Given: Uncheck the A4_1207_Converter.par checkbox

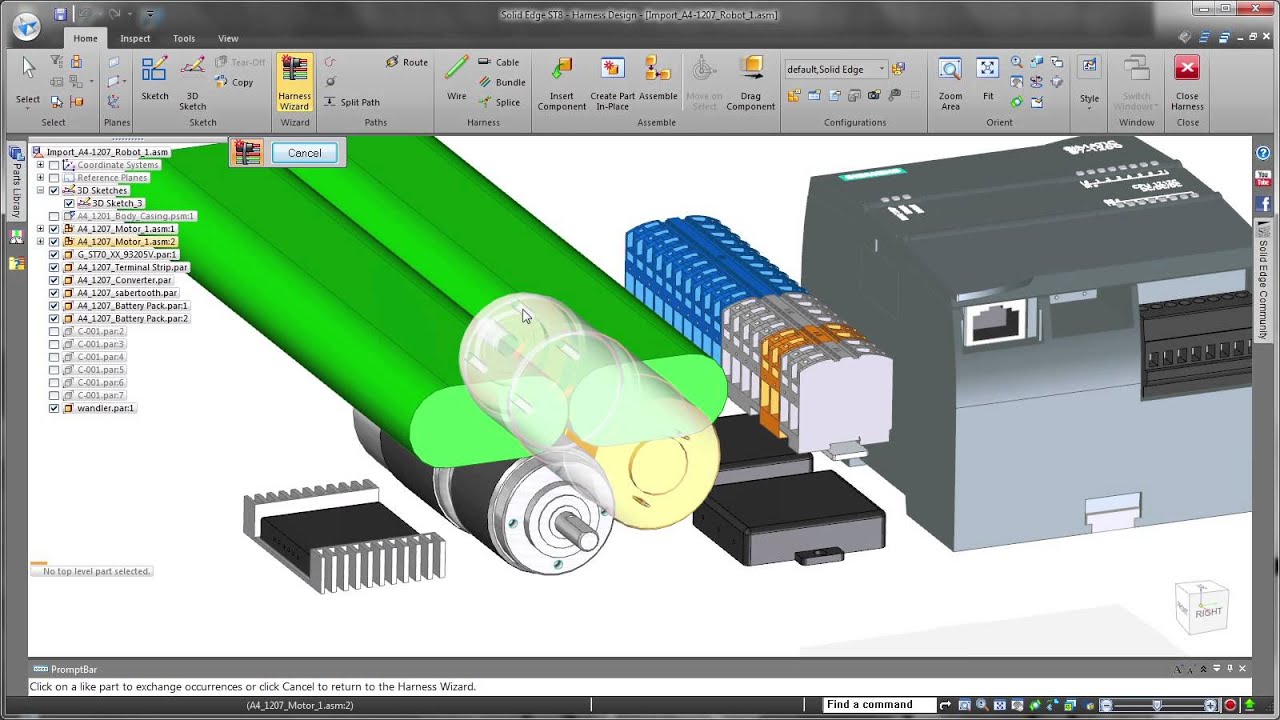Looking at the screenshot, I should (54, 280).
